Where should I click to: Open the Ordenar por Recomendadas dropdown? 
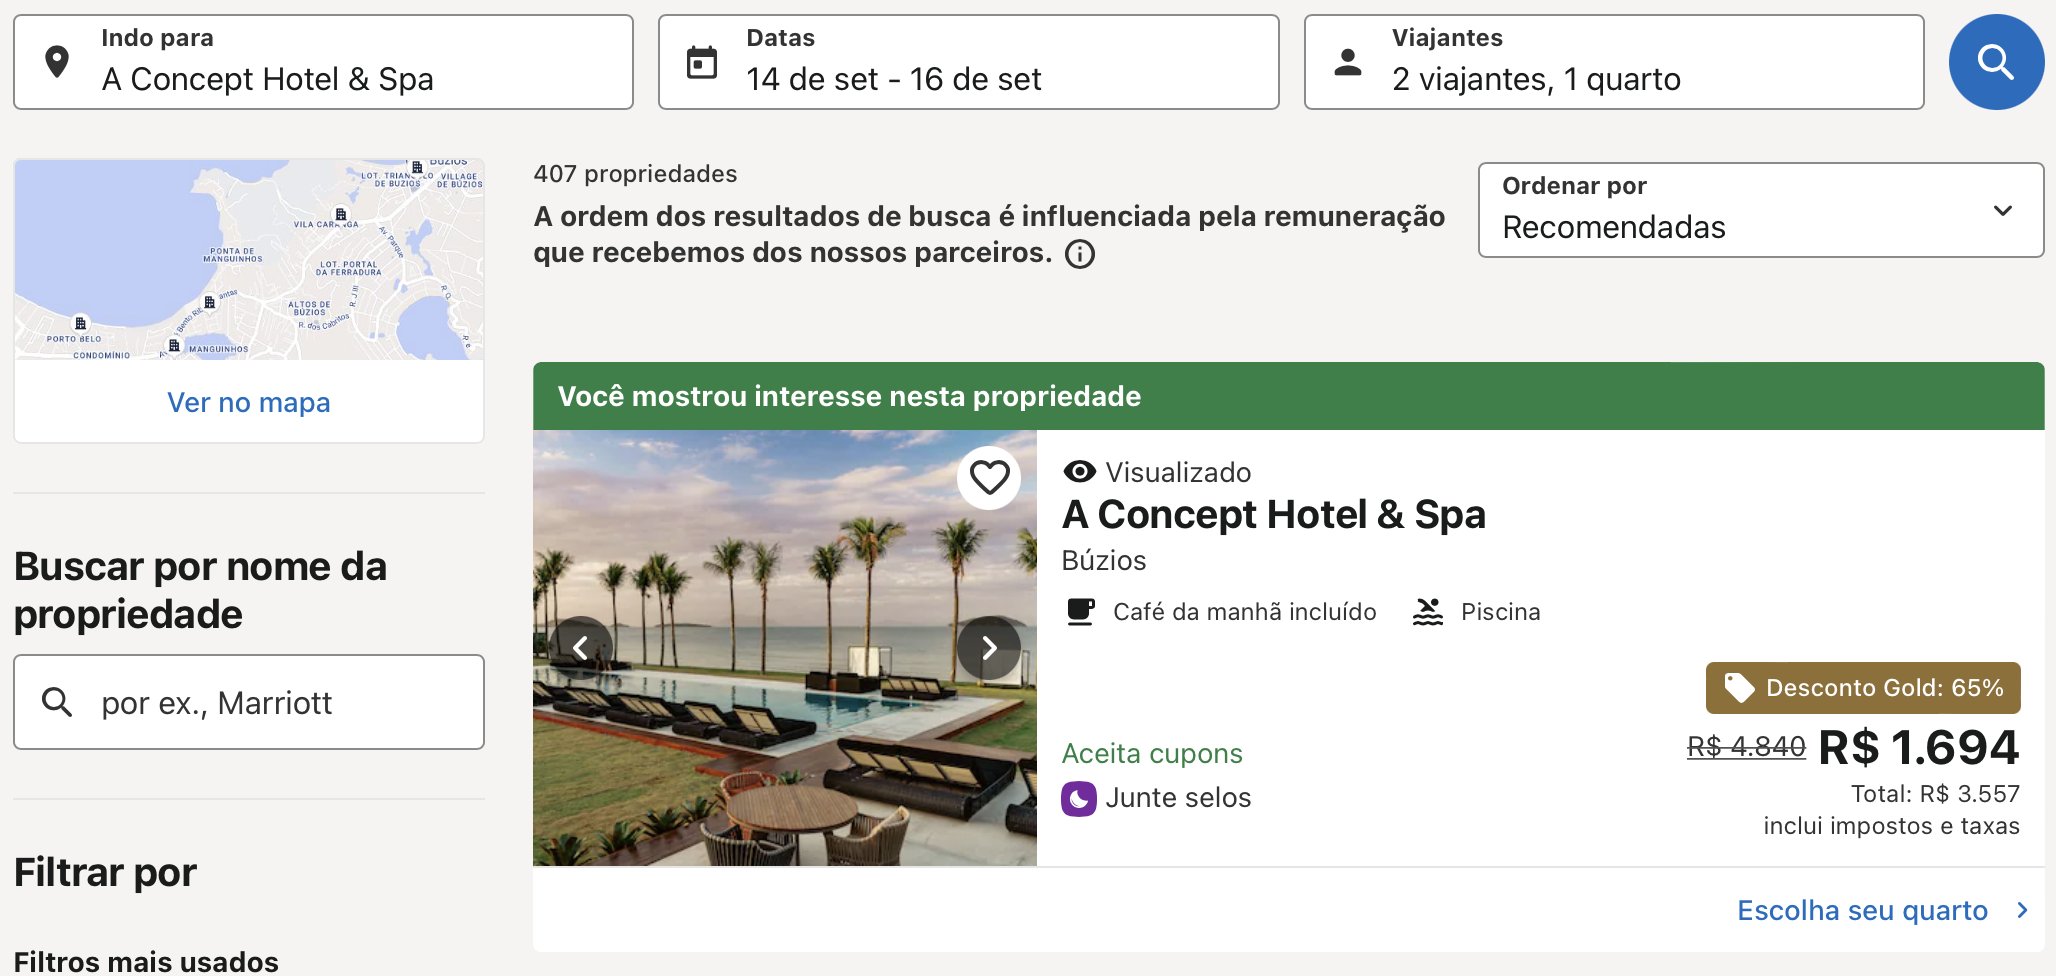(x=1761, y=210)
